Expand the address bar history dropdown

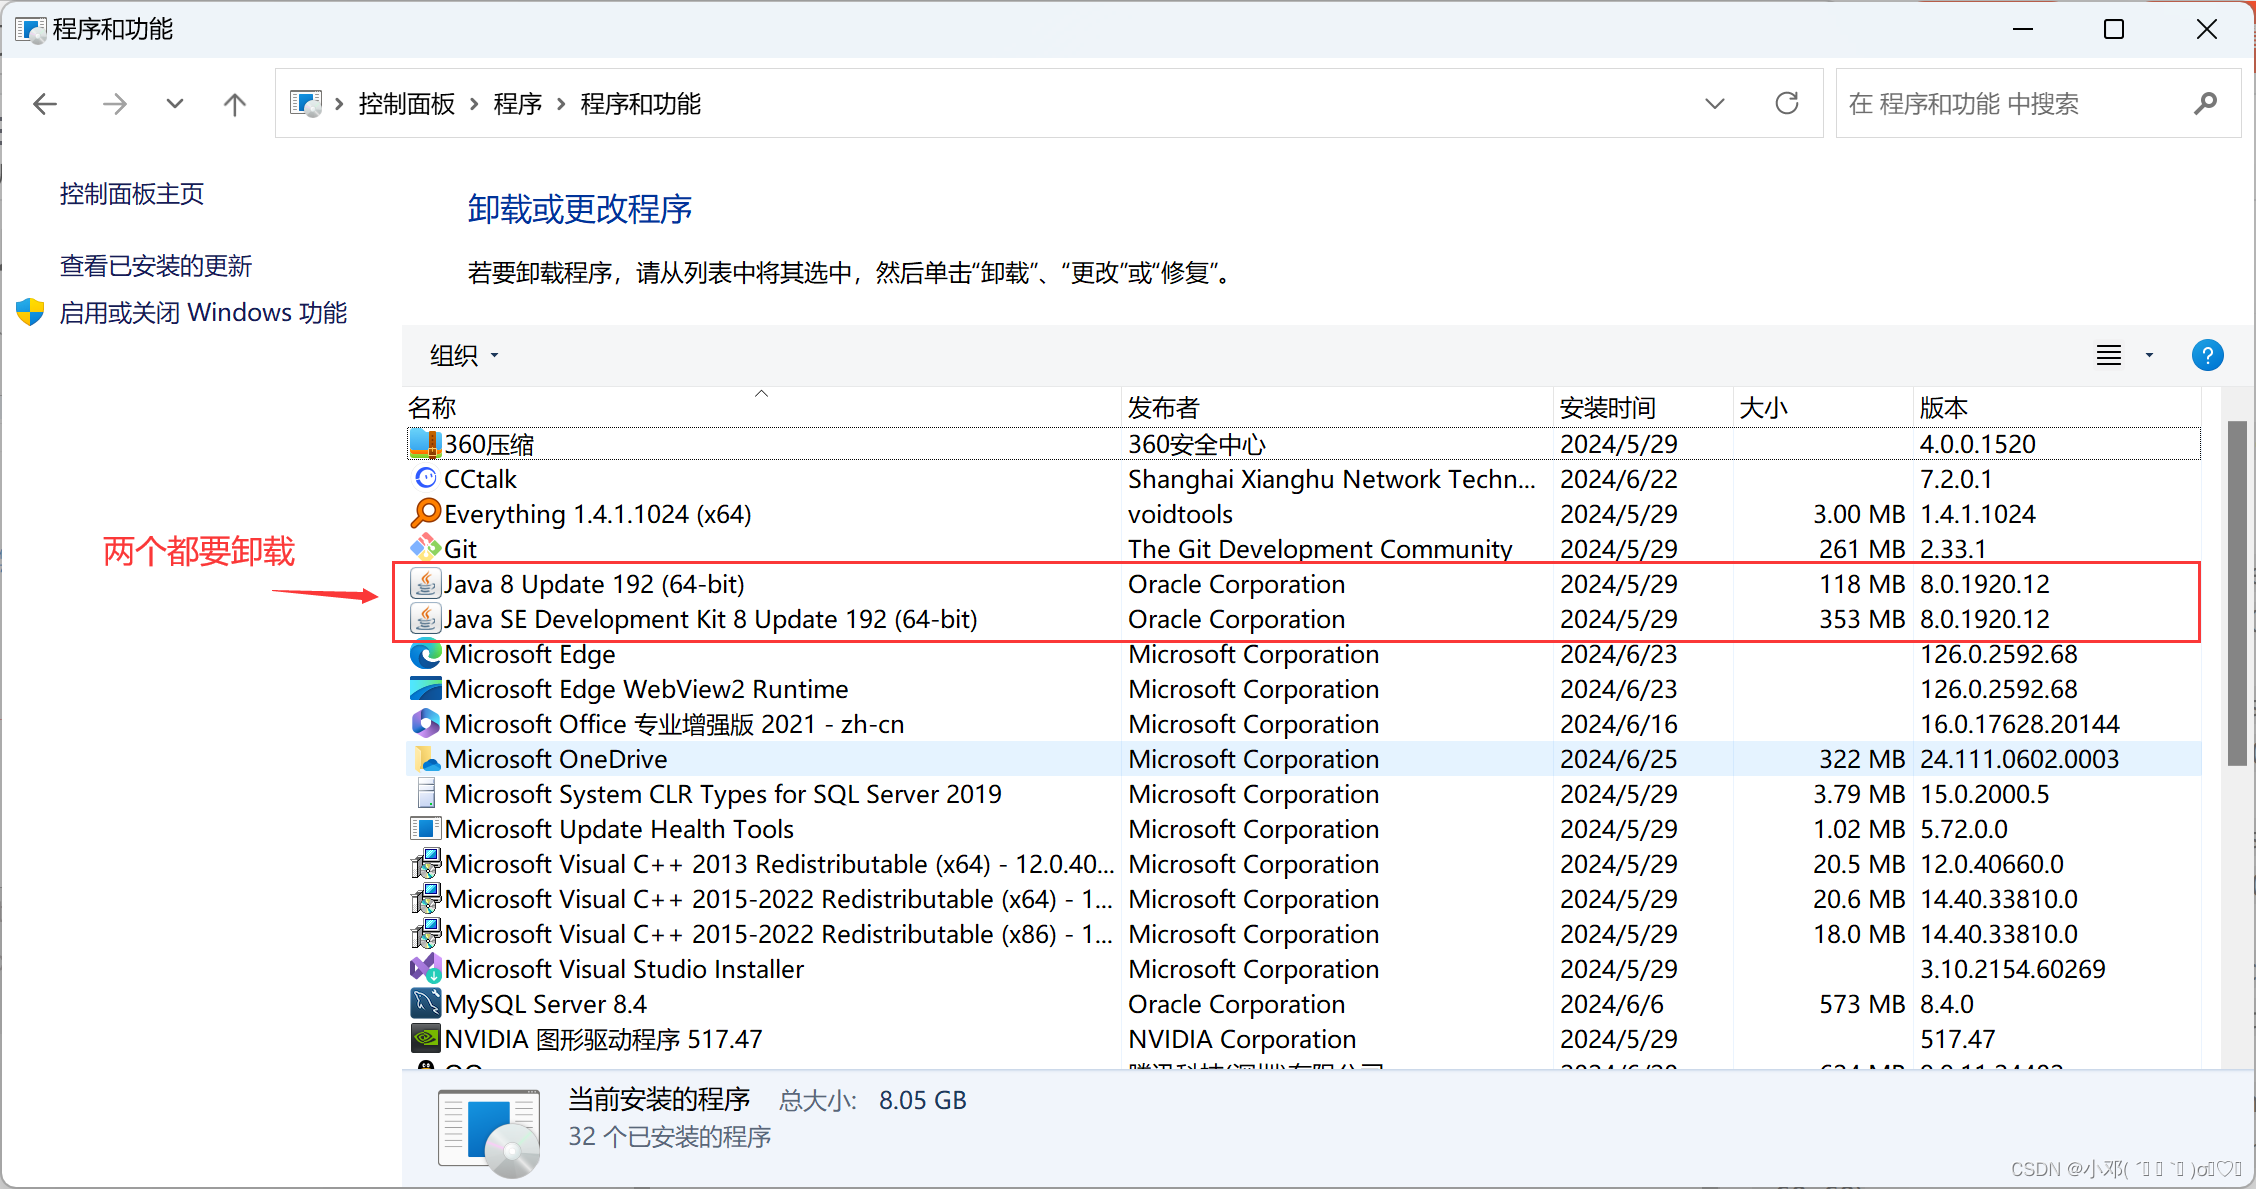pos(1715,104)
